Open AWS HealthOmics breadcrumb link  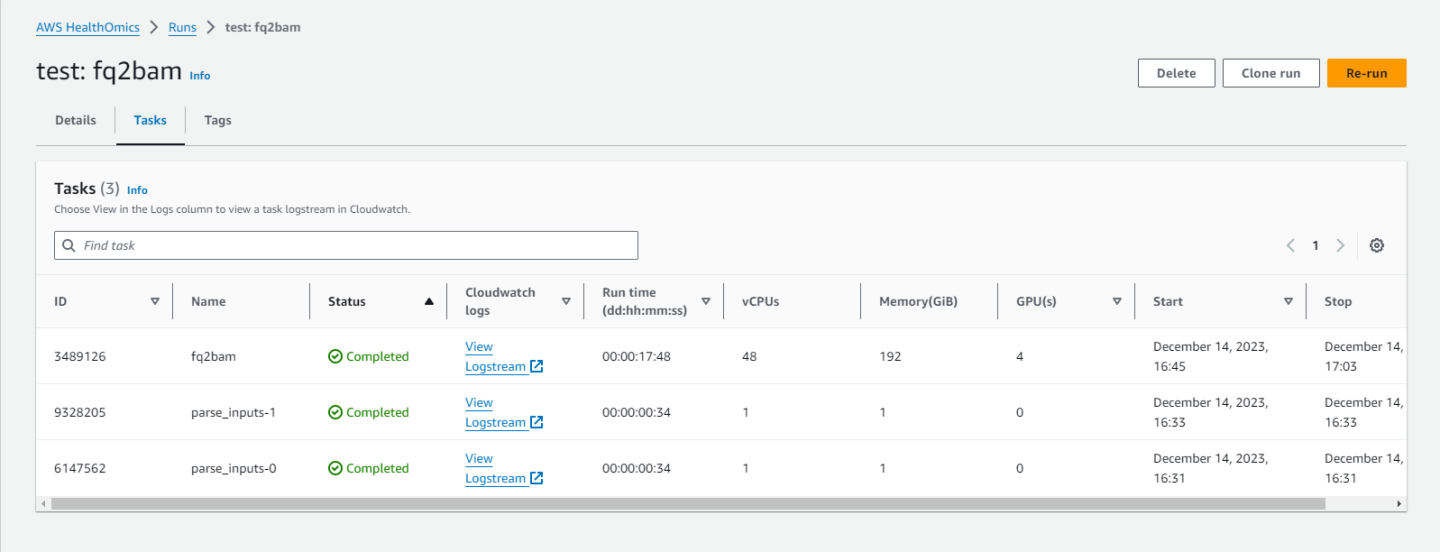(88, 27)
